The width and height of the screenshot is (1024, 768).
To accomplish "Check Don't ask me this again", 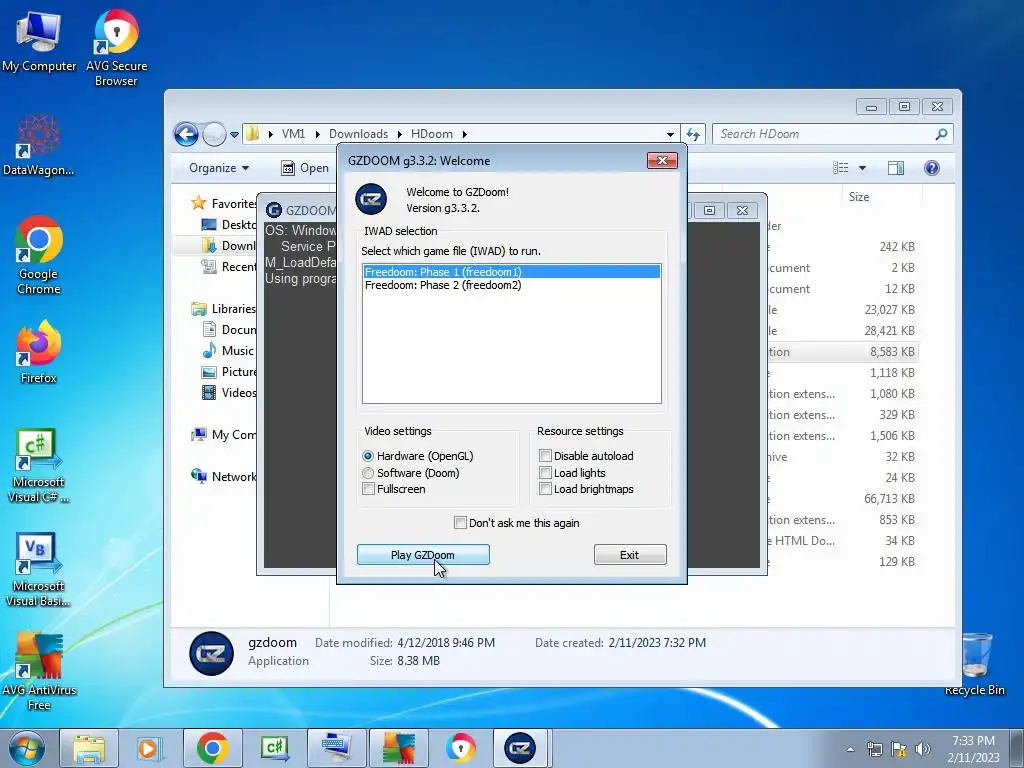I will [x=460, y=522].
